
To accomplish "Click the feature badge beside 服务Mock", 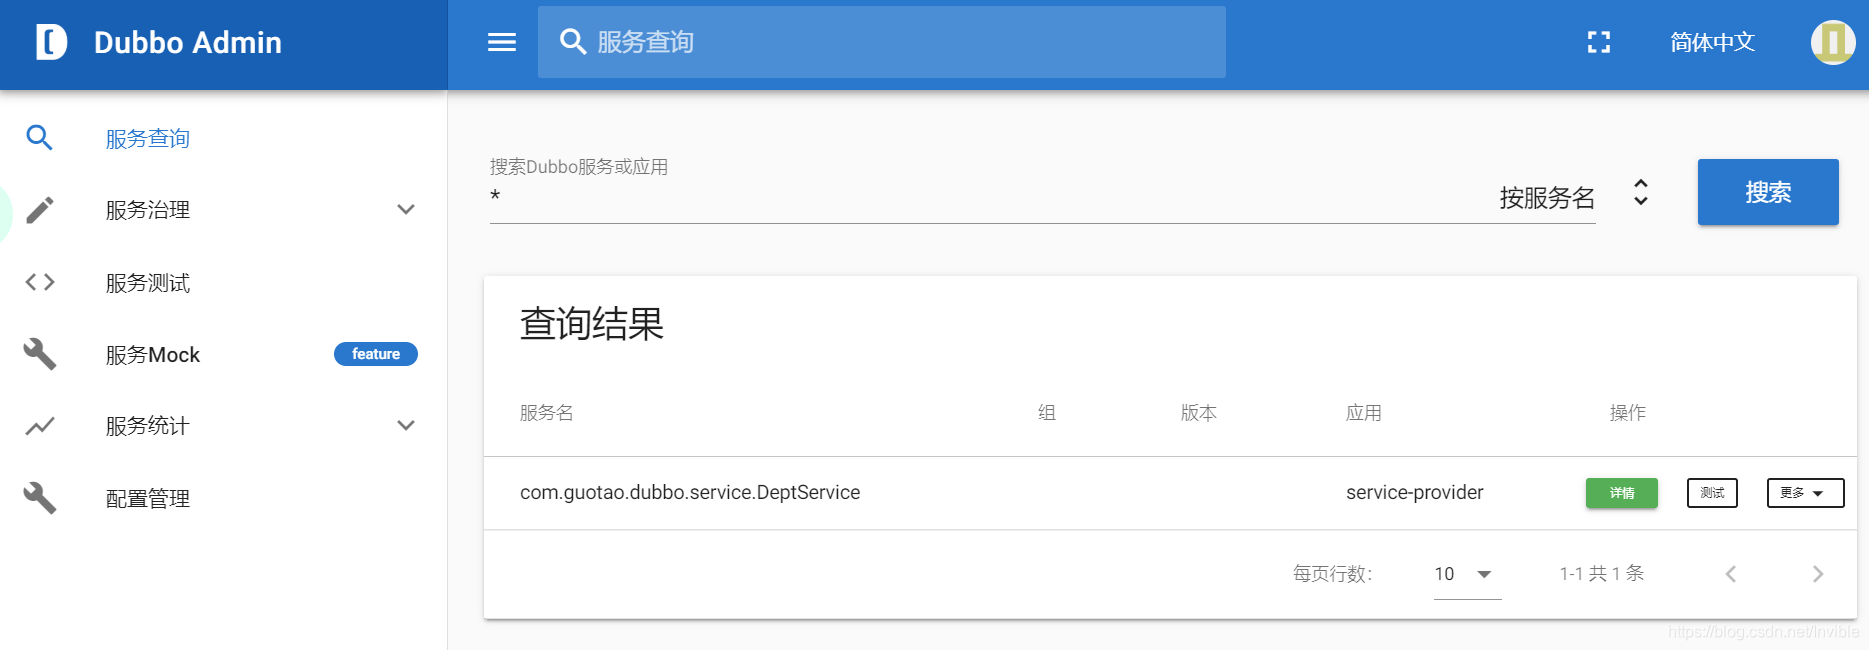I will coord(376,354).
